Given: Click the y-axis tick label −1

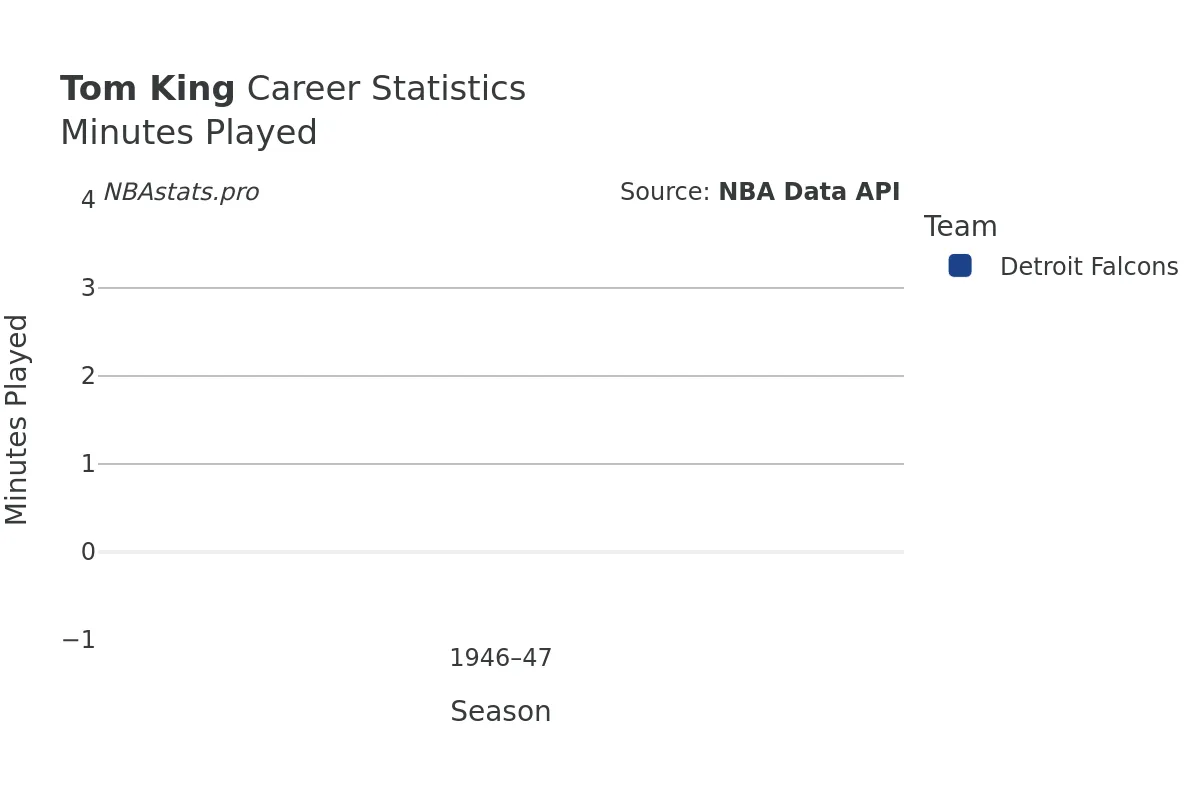Looking at the screenshot, I should (79, 640).
